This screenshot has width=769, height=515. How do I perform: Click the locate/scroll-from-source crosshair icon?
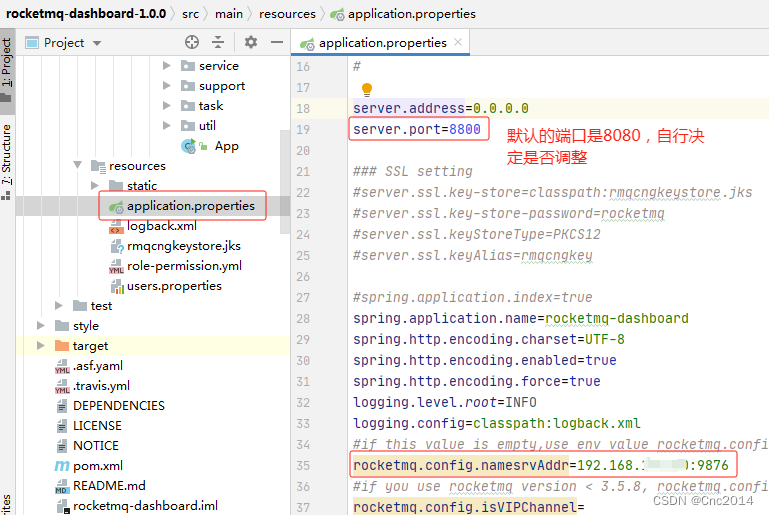point(192,42)
